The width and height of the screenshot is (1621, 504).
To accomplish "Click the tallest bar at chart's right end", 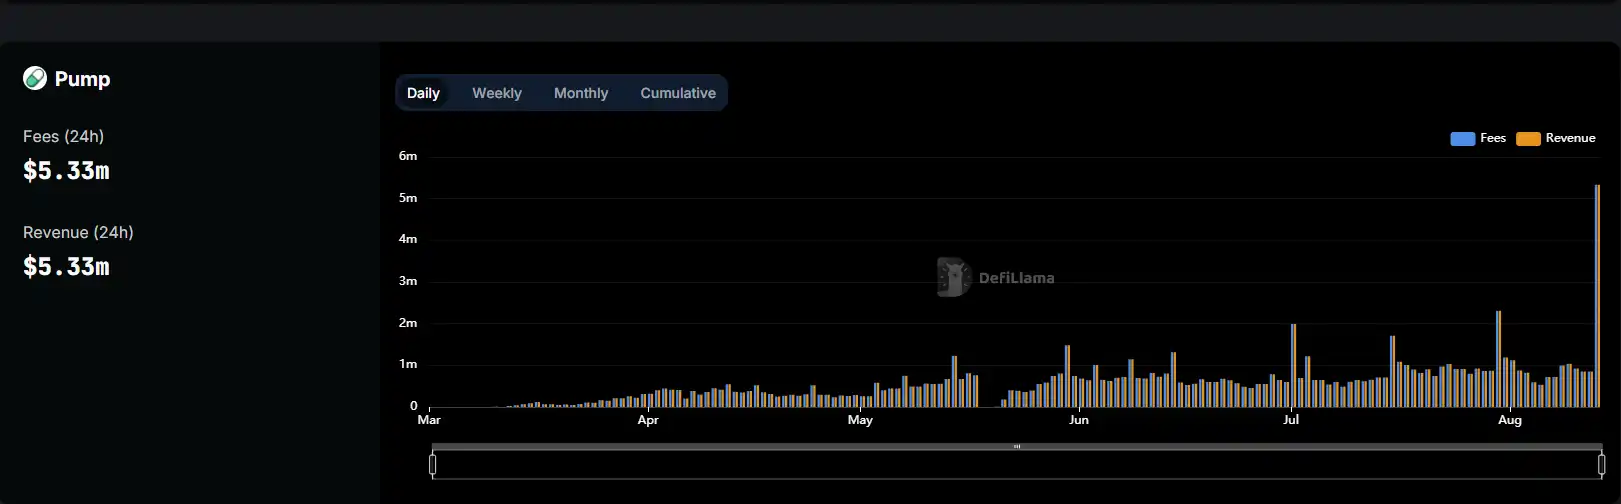I will (x=1597, y=300).
